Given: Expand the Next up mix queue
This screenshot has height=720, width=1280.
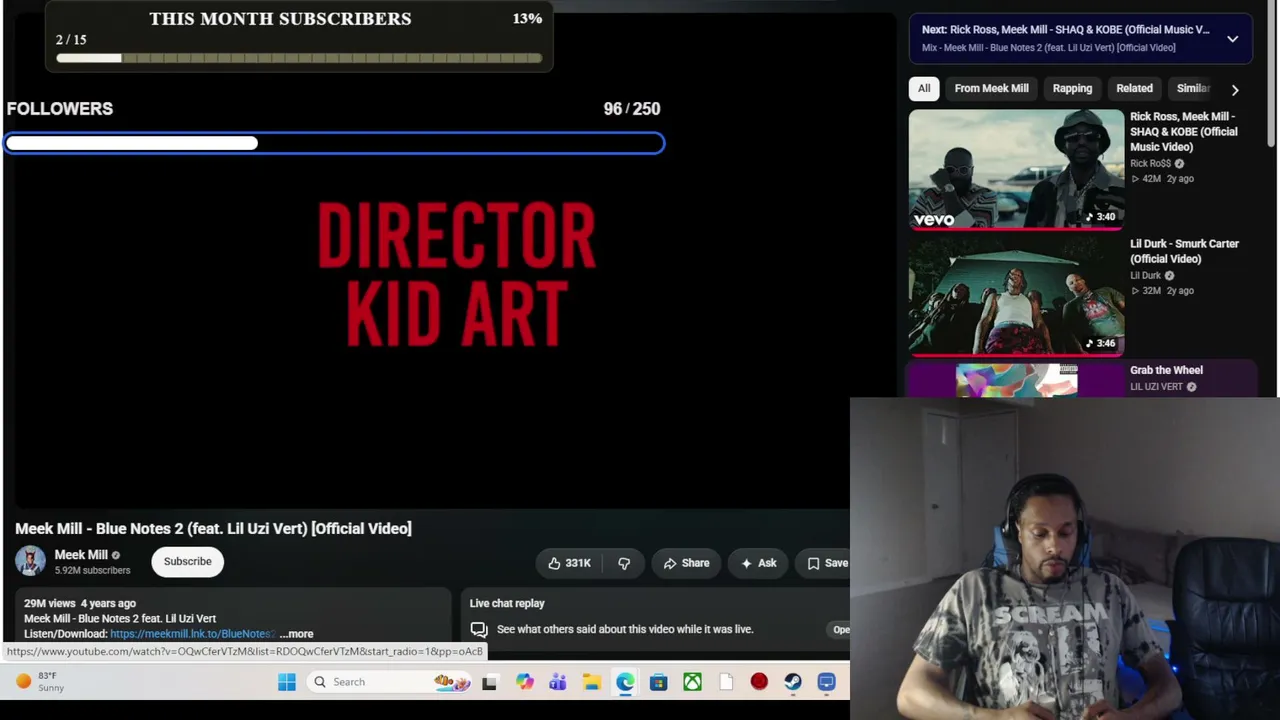Looking at the screenshot, I should [1233, 39].
